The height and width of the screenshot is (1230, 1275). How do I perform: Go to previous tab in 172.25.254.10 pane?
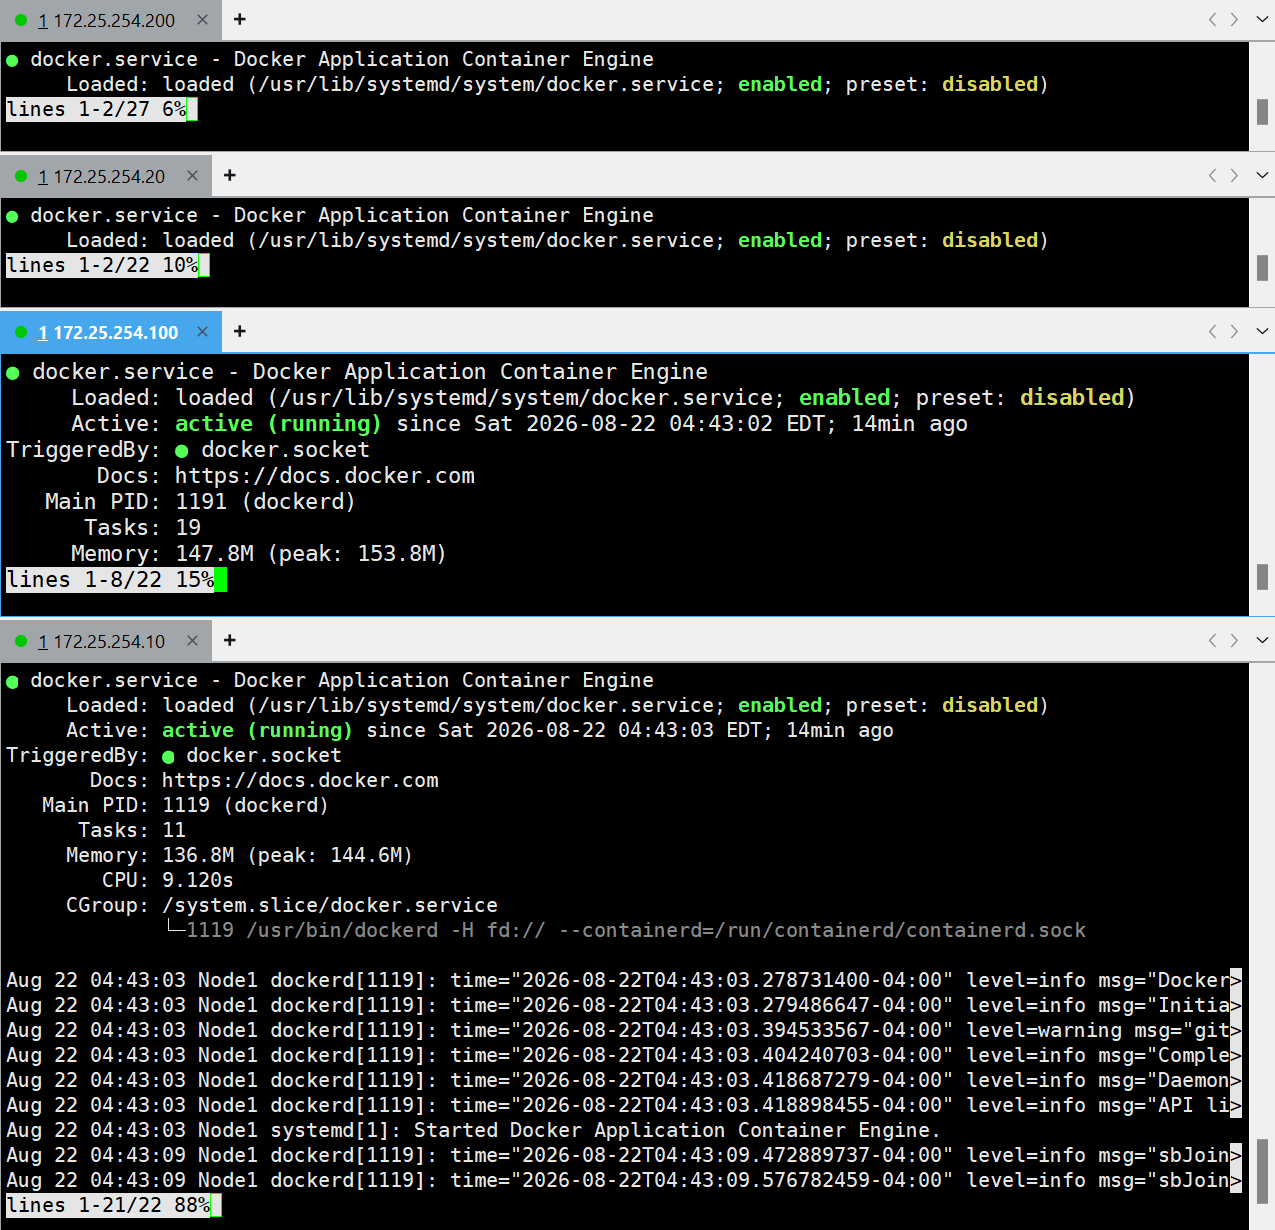pyautogui.click(x=1213, y=640)
